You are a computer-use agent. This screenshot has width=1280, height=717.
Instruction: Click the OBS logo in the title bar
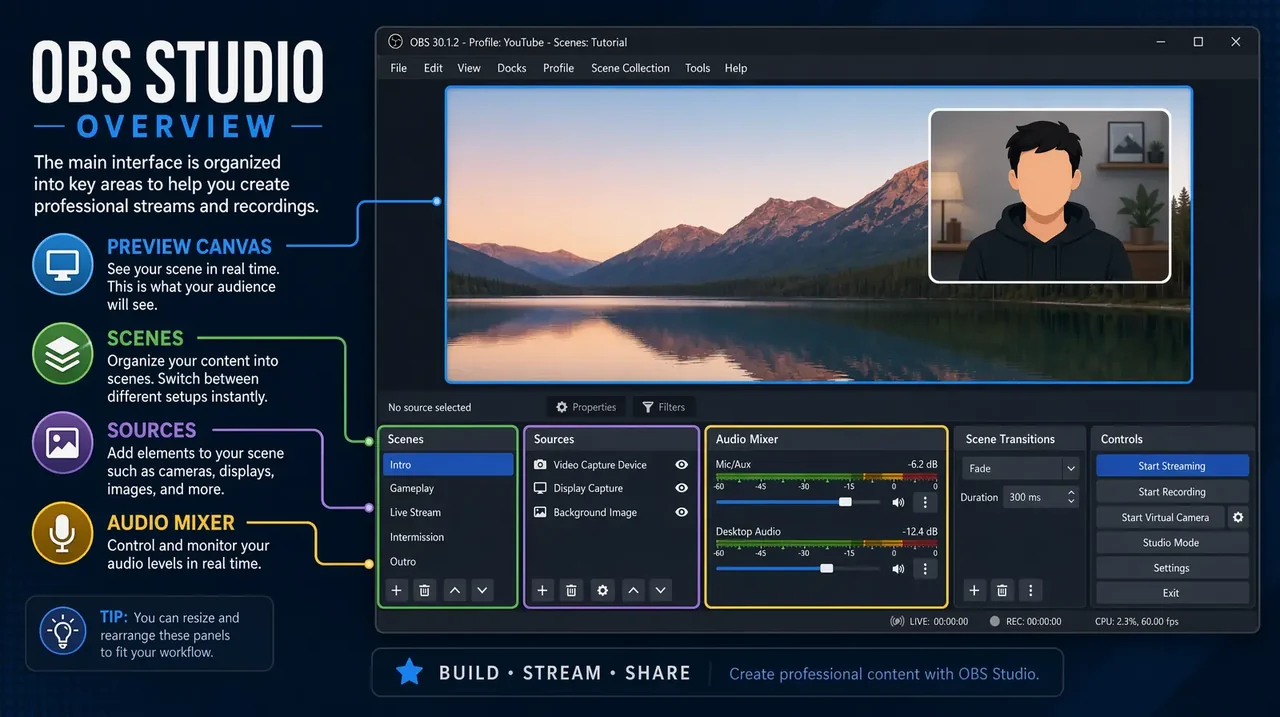tap(396, 42)
